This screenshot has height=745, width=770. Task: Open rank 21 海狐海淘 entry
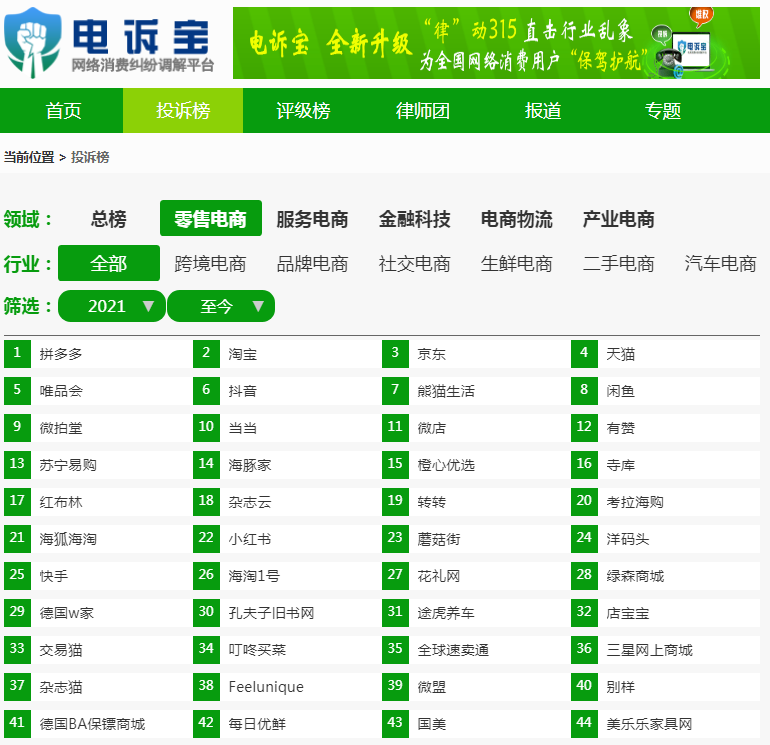(98, 539)
